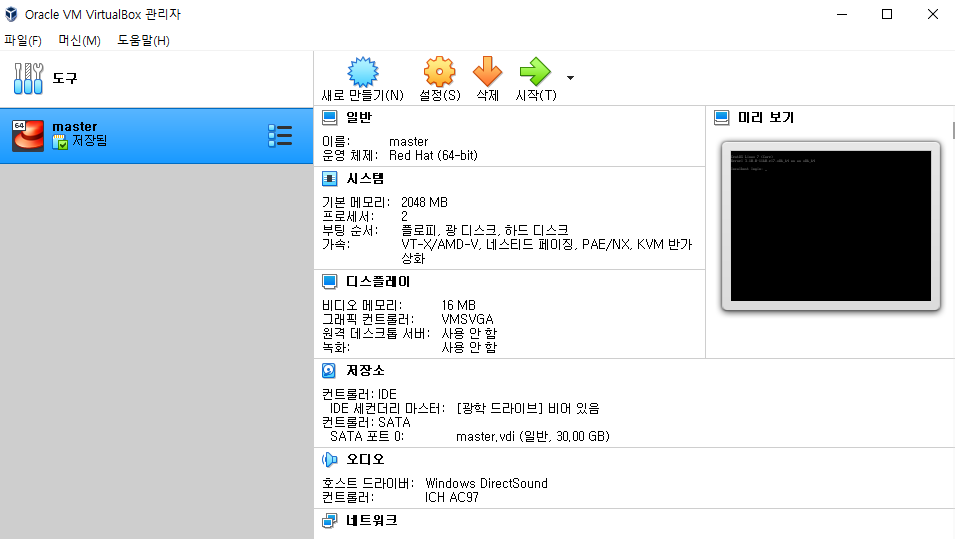Open the 파일(F) menu
The width and height of the screenshot is (955, 539).
(x=23, y=40)
